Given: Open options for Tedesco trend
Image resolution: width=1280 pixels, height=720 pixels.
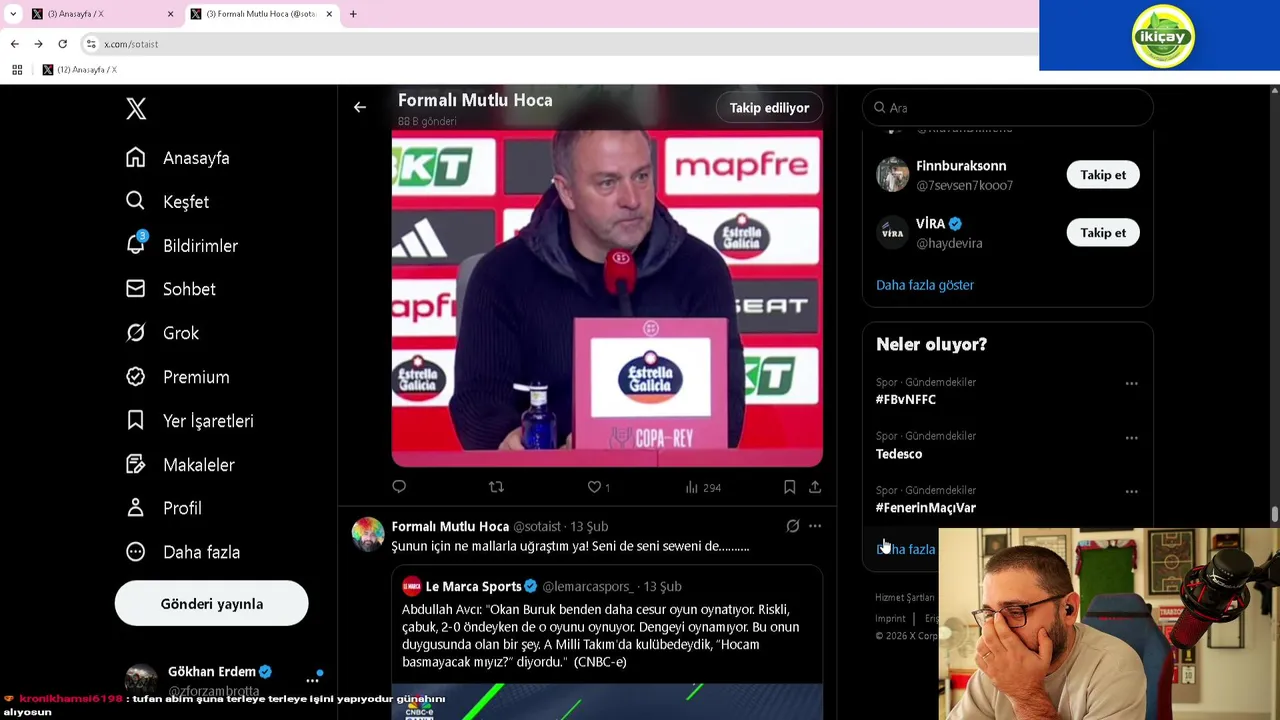Looking at the screenshot, I should click(1131, 437).
